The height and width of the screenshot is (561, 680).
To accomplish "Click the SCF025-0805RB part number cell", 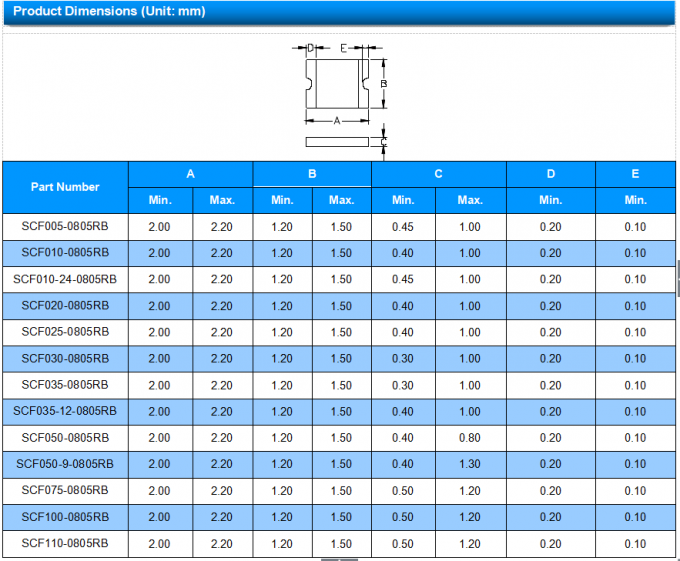I will pyautogui.click(x=65, y=332).
